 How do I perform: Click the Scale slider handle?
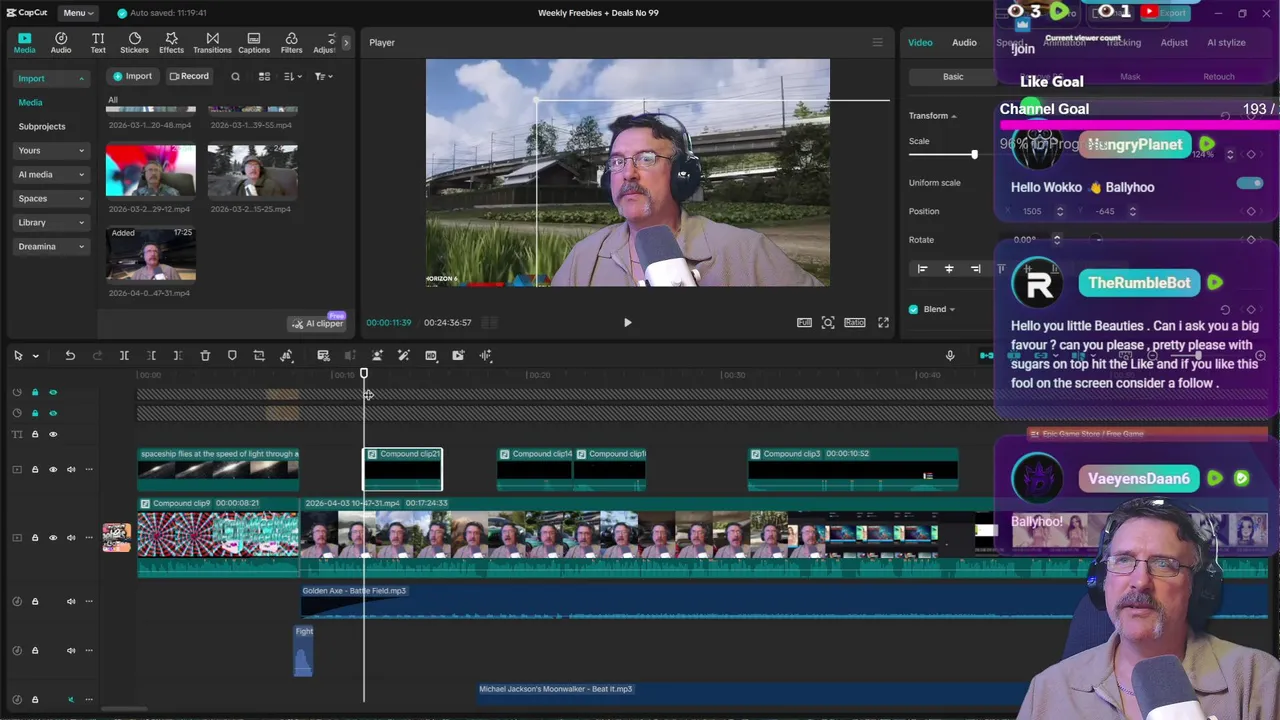[974, 155]
